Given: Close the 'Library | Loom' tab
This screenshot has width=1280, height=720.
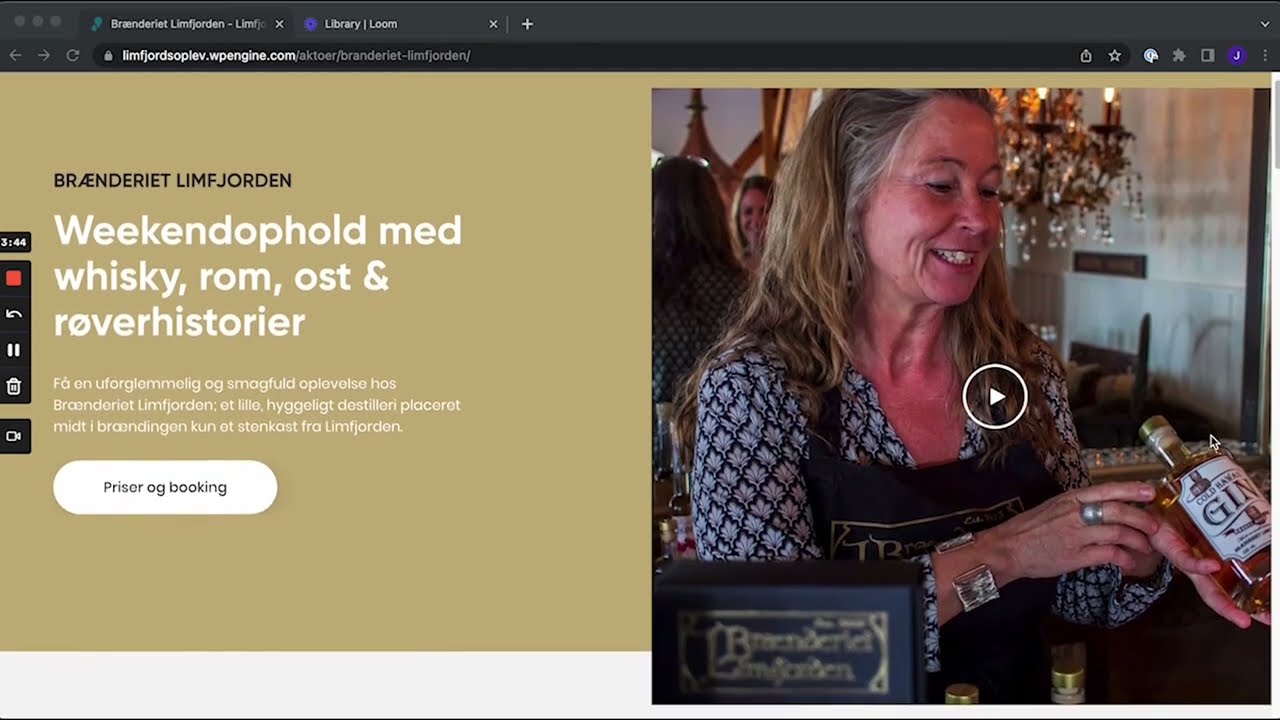Looking at the screenshot, I should [493, 24].
